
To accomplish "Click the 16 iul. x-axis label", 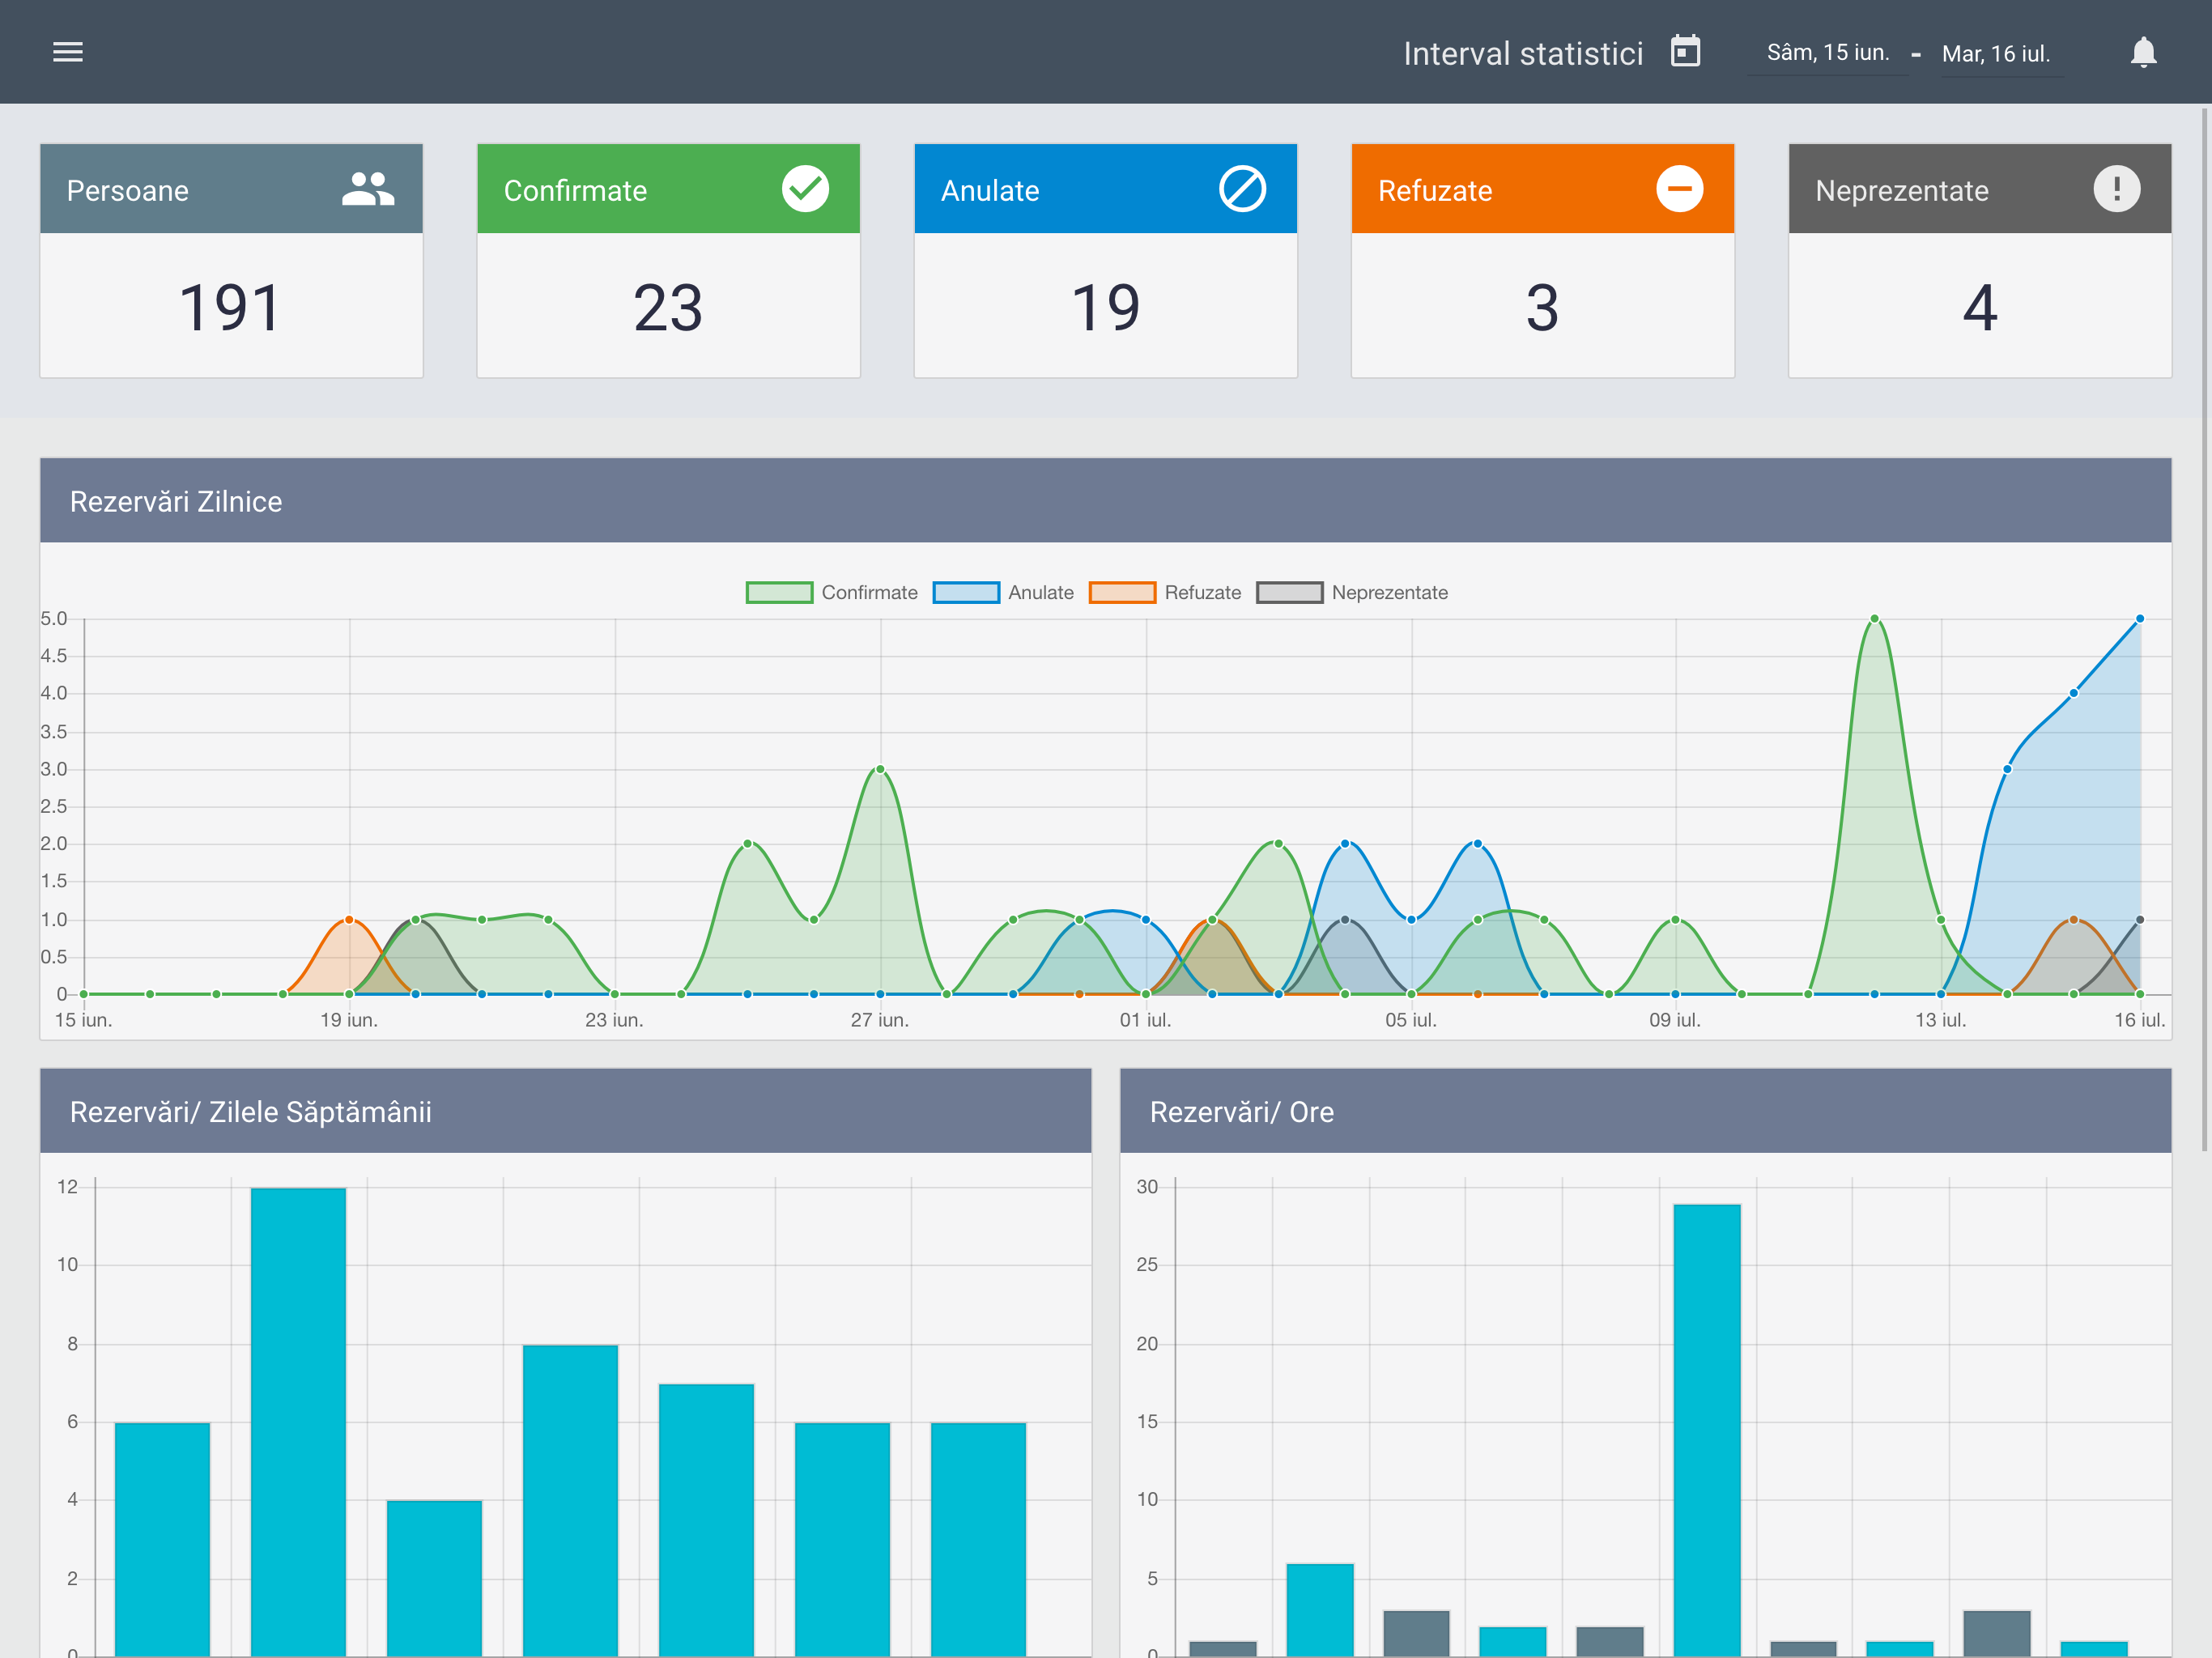I will click(2140, 1020).
